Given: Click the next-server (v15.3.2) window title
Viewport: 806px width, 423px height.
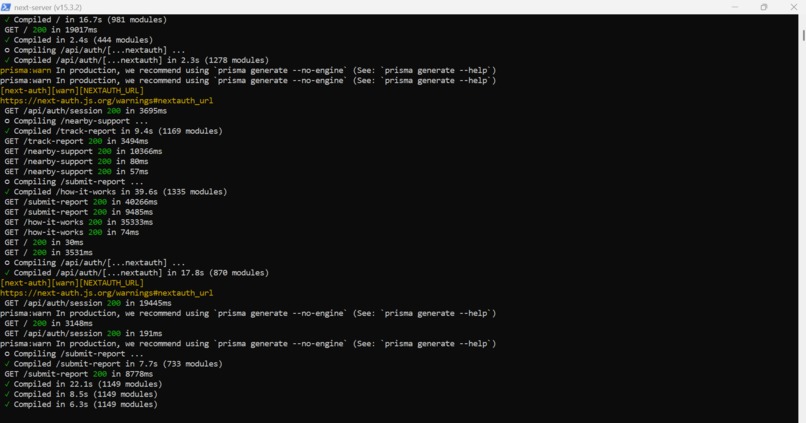Looking at the screenshot, I should click(x=48, y=8).
